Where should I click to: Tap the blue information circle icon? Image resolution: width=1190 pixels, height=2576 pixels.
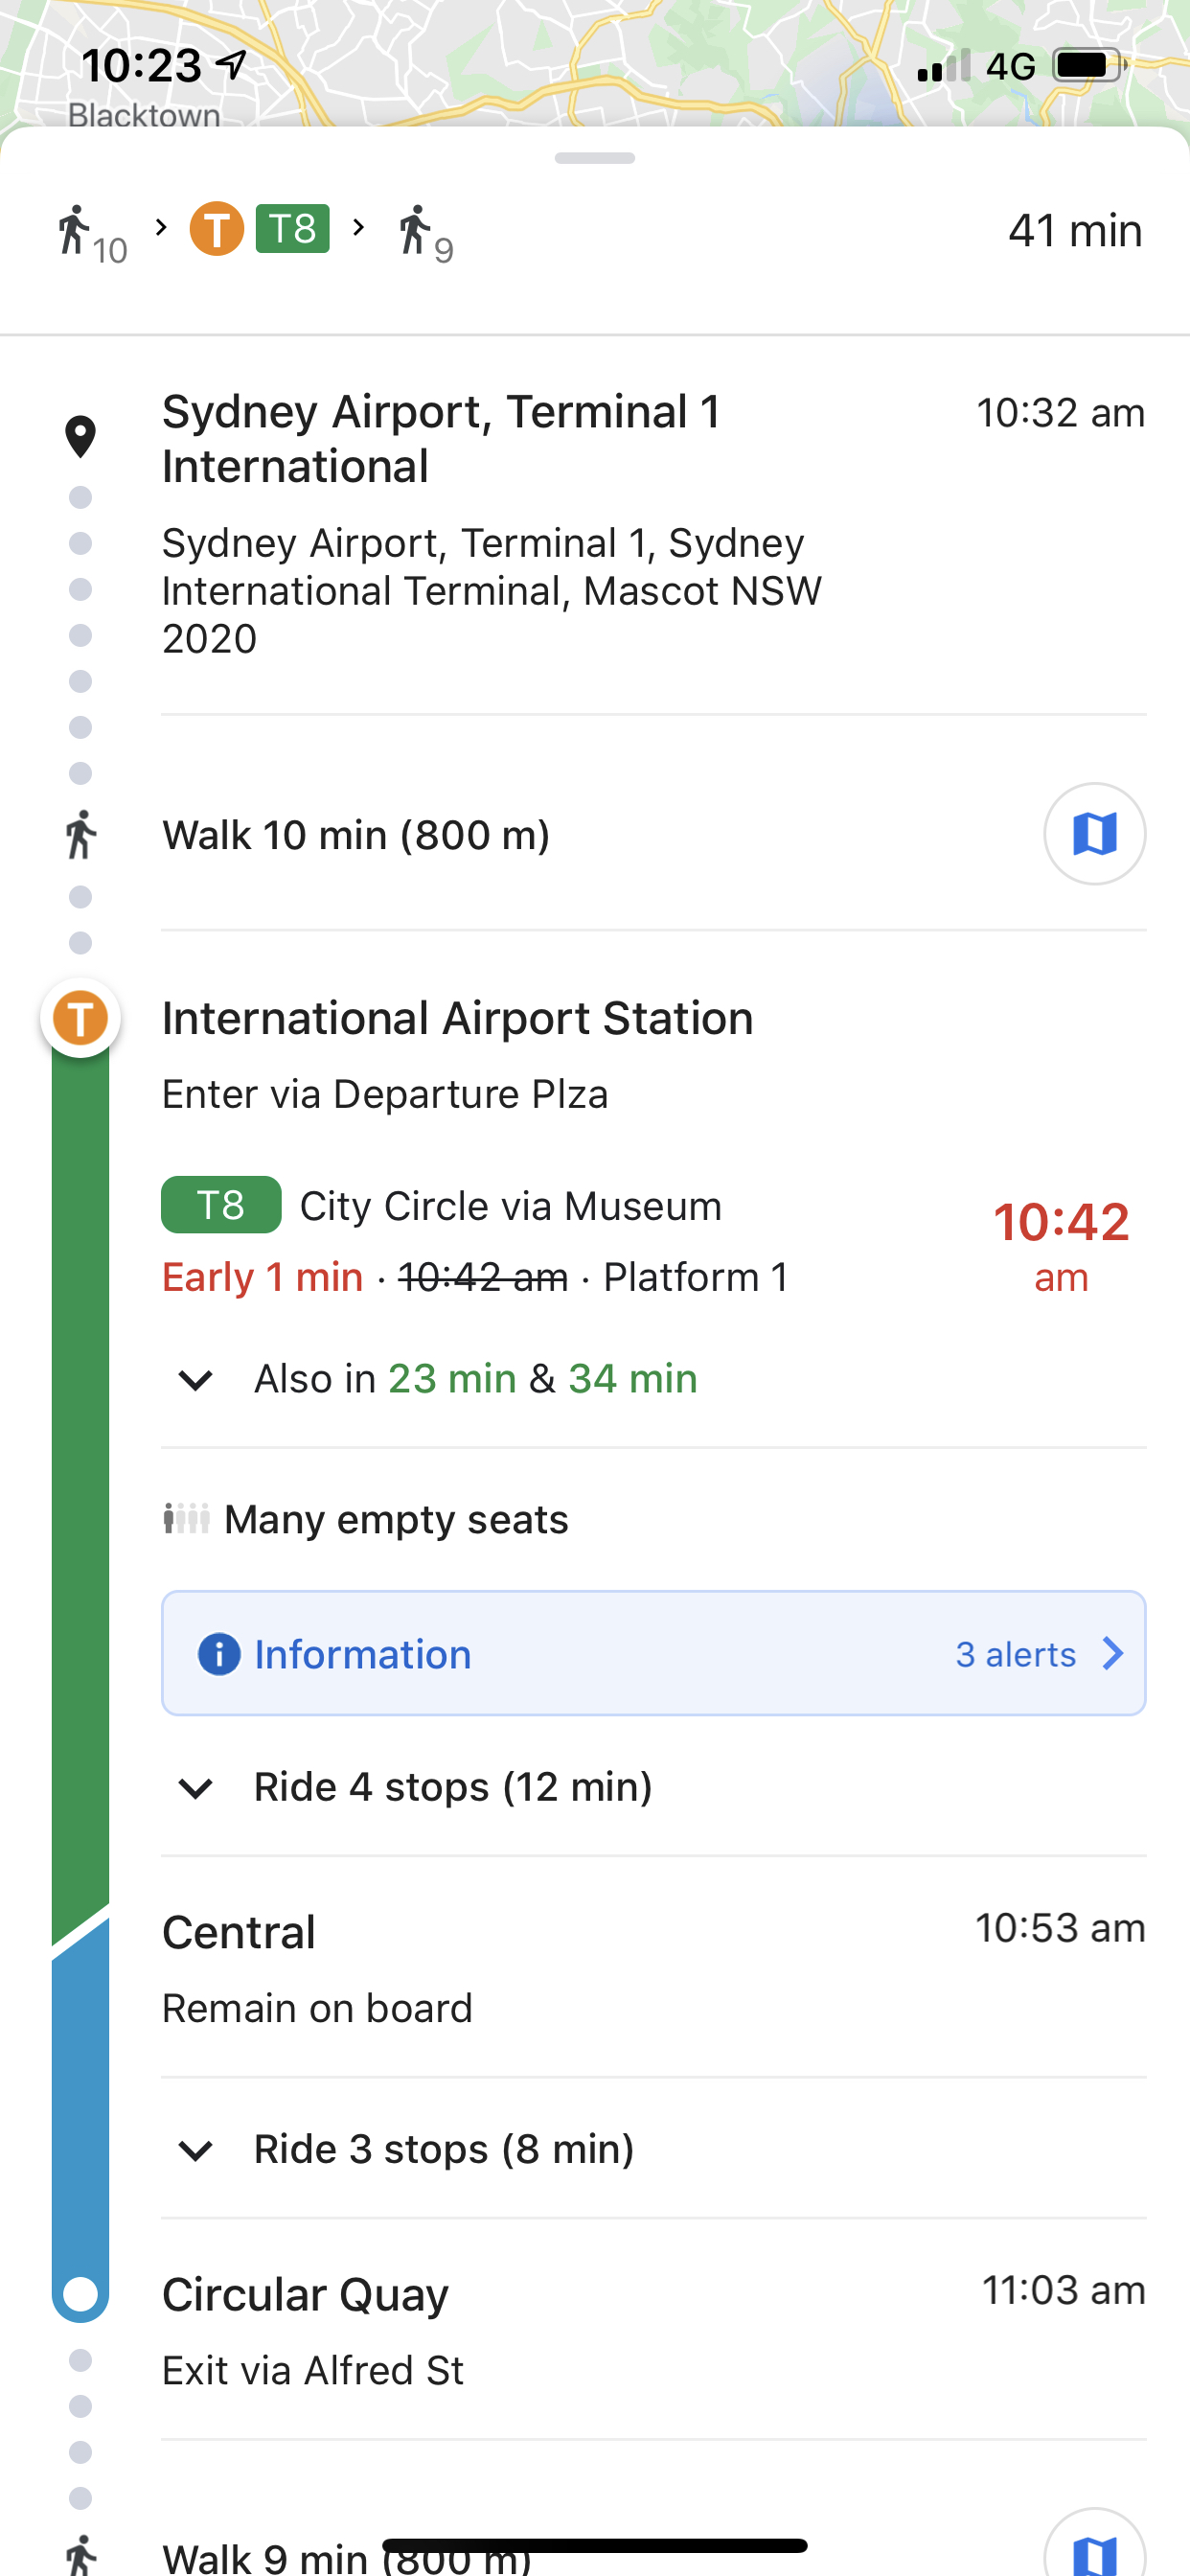click(x=219, y=1654)
